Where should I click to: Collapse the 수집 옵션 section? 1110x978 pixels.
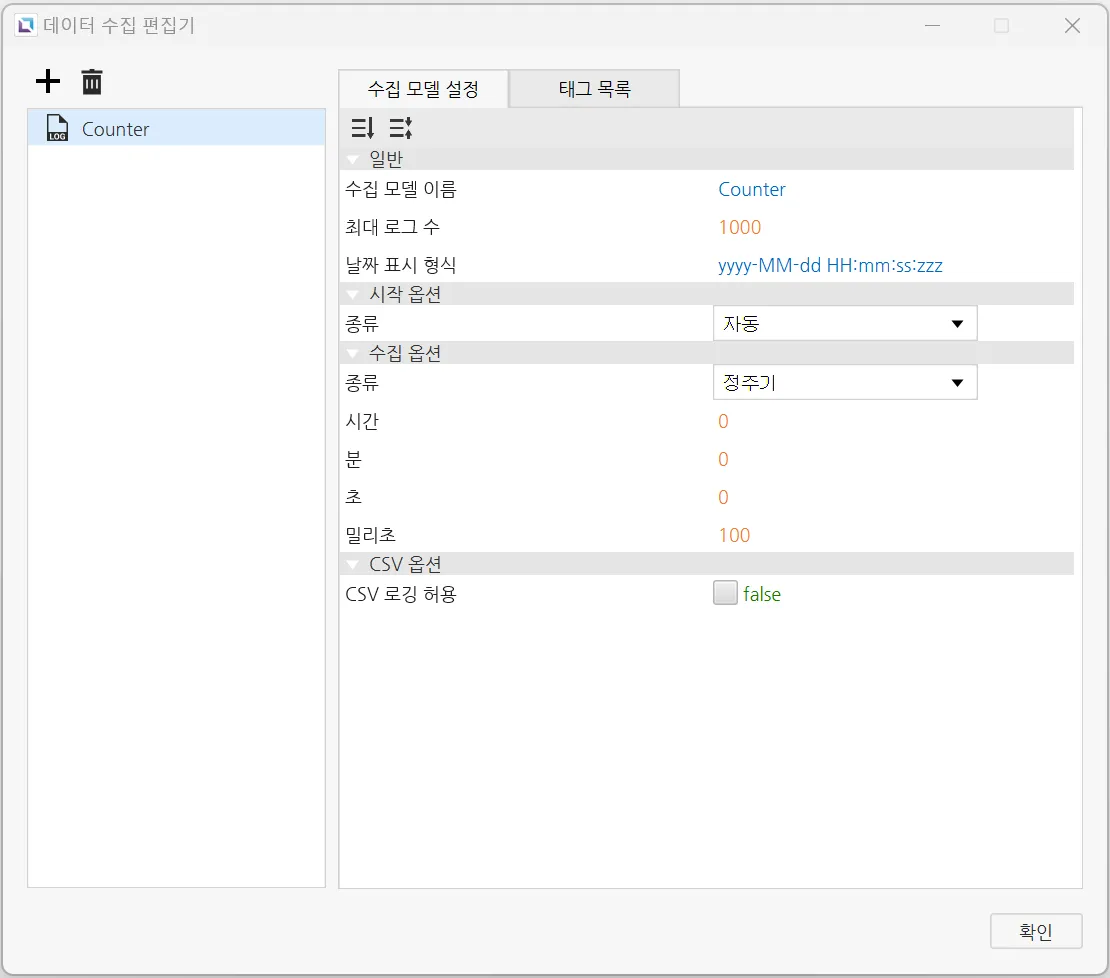pos(353,354)
